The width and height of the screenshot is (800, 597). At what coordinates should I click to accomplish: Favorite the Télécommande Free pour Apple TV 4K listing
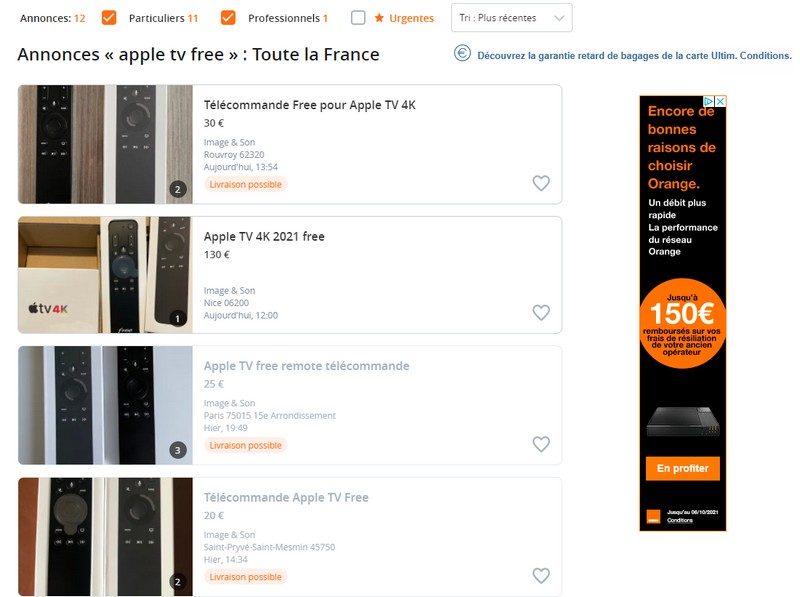(541, 183)
